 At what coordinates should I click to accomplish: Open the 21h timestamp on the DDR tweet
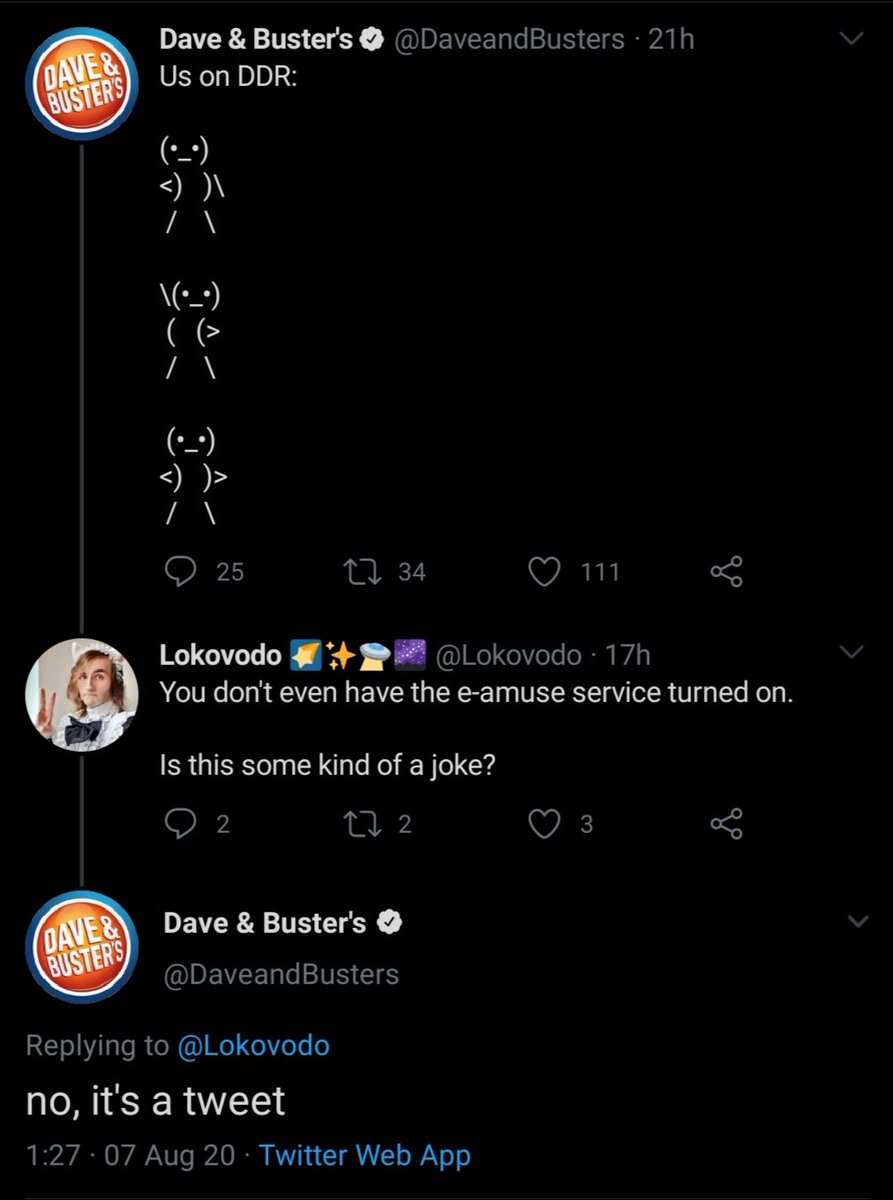671,39
